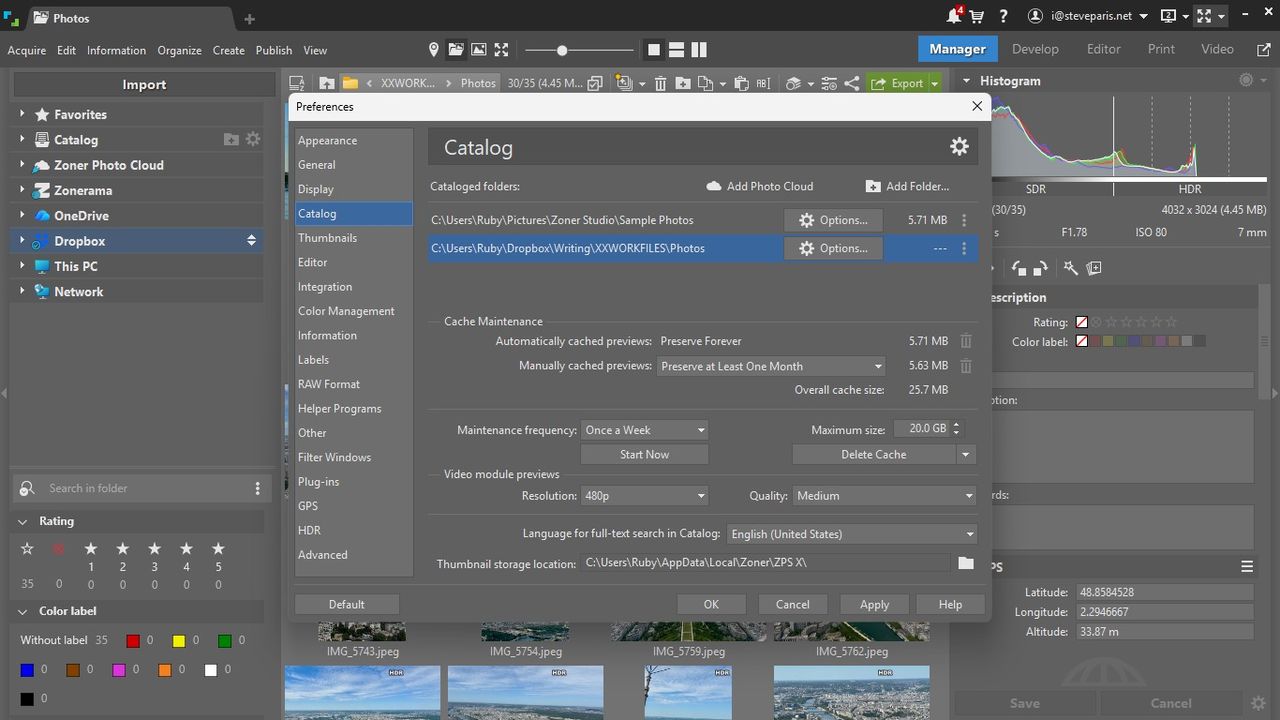Image resolution: width=1280 pixels, height=720 pixels.
Task: Open the shopping cart icon
Action: point(977,17)
